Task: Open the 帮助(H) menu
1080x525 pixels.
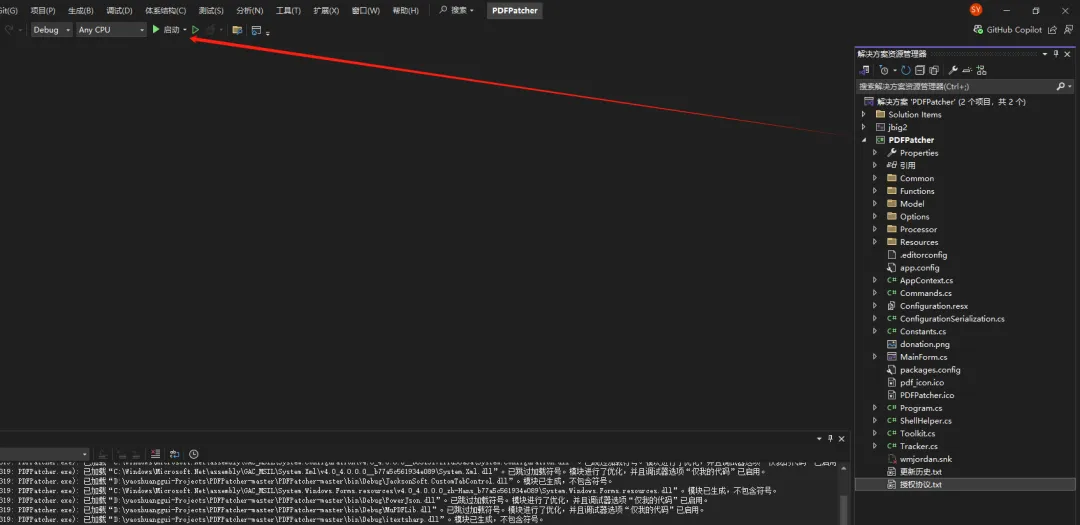Action: tap(405, 10)
